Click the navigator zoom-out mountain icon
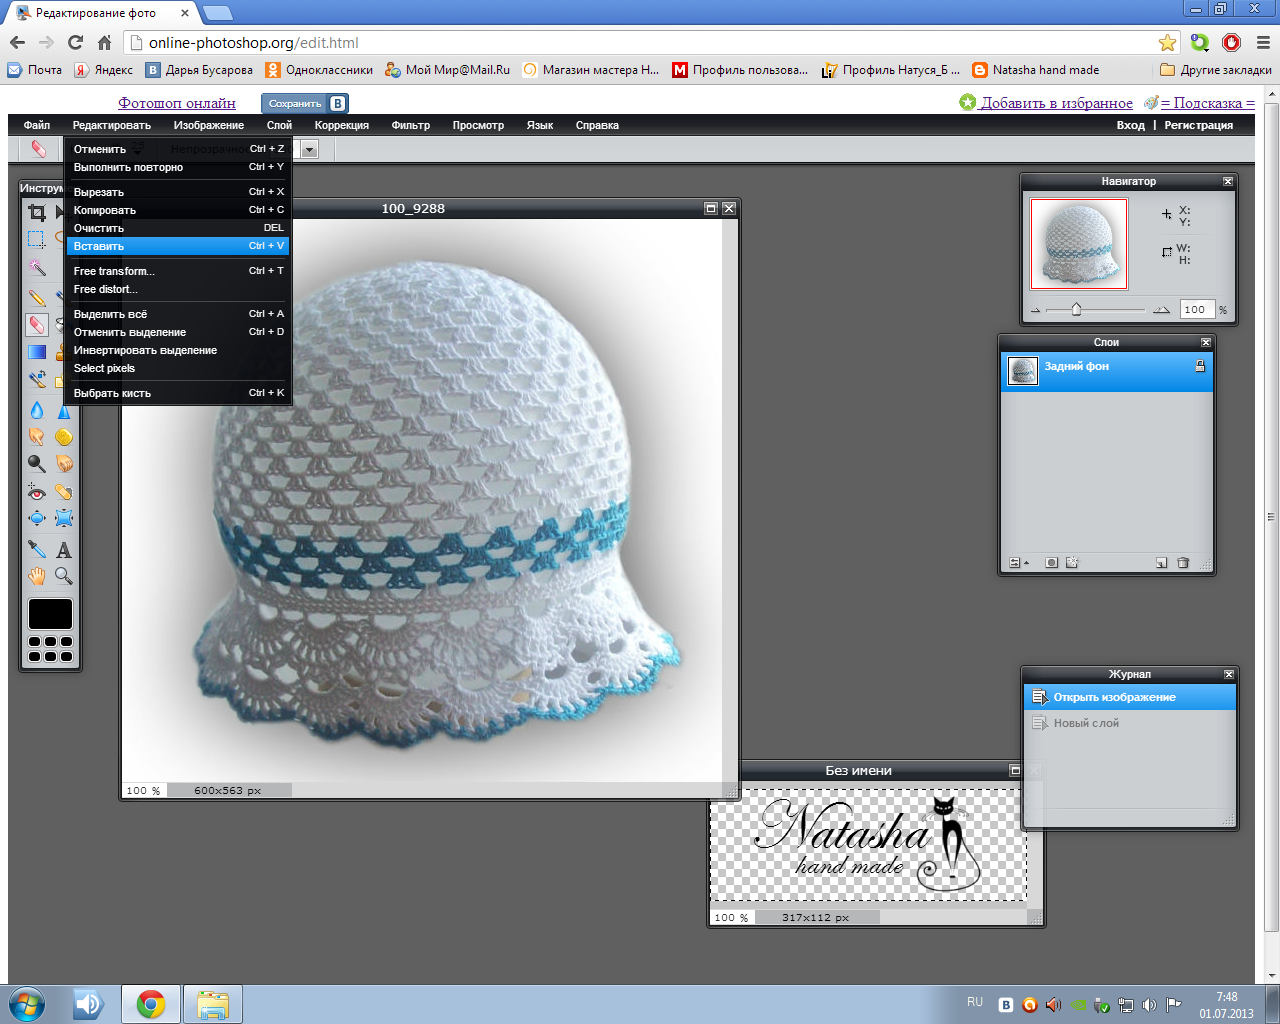This screenshot has height=1024, width=1280. pos(1035,310)
